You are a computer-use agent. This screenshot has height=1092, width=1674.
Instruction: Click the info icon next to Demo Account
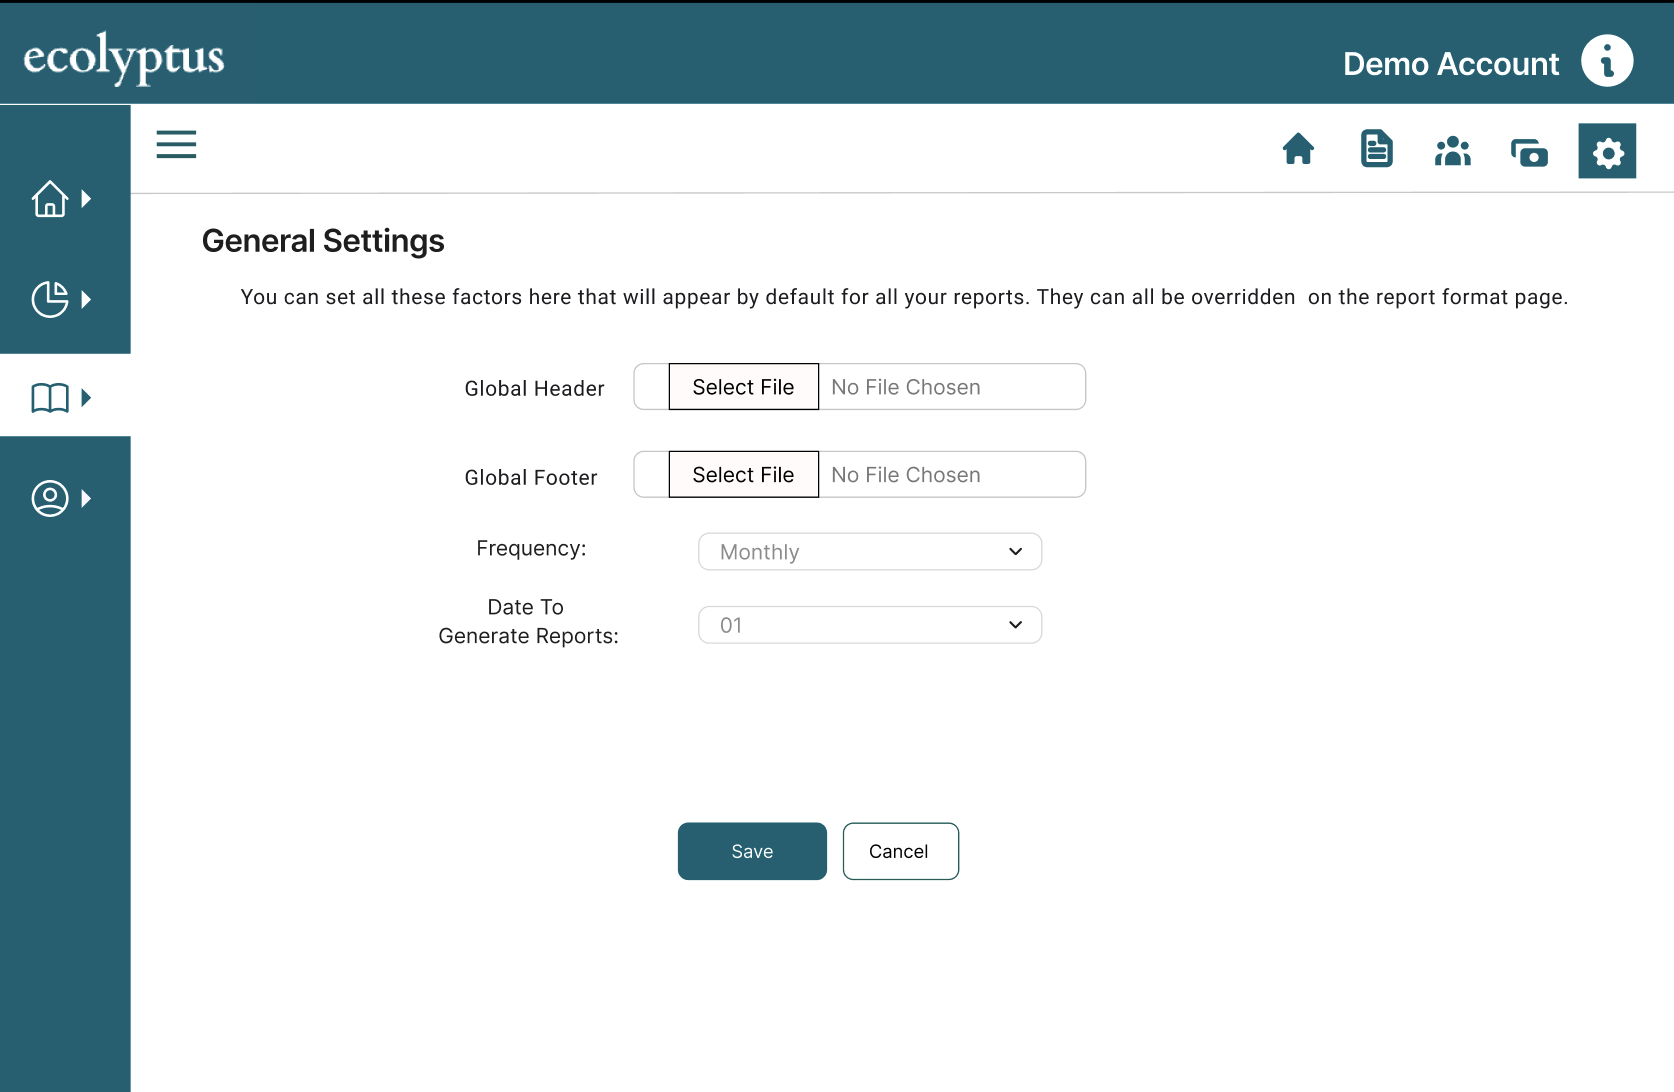pos(1608,61)
